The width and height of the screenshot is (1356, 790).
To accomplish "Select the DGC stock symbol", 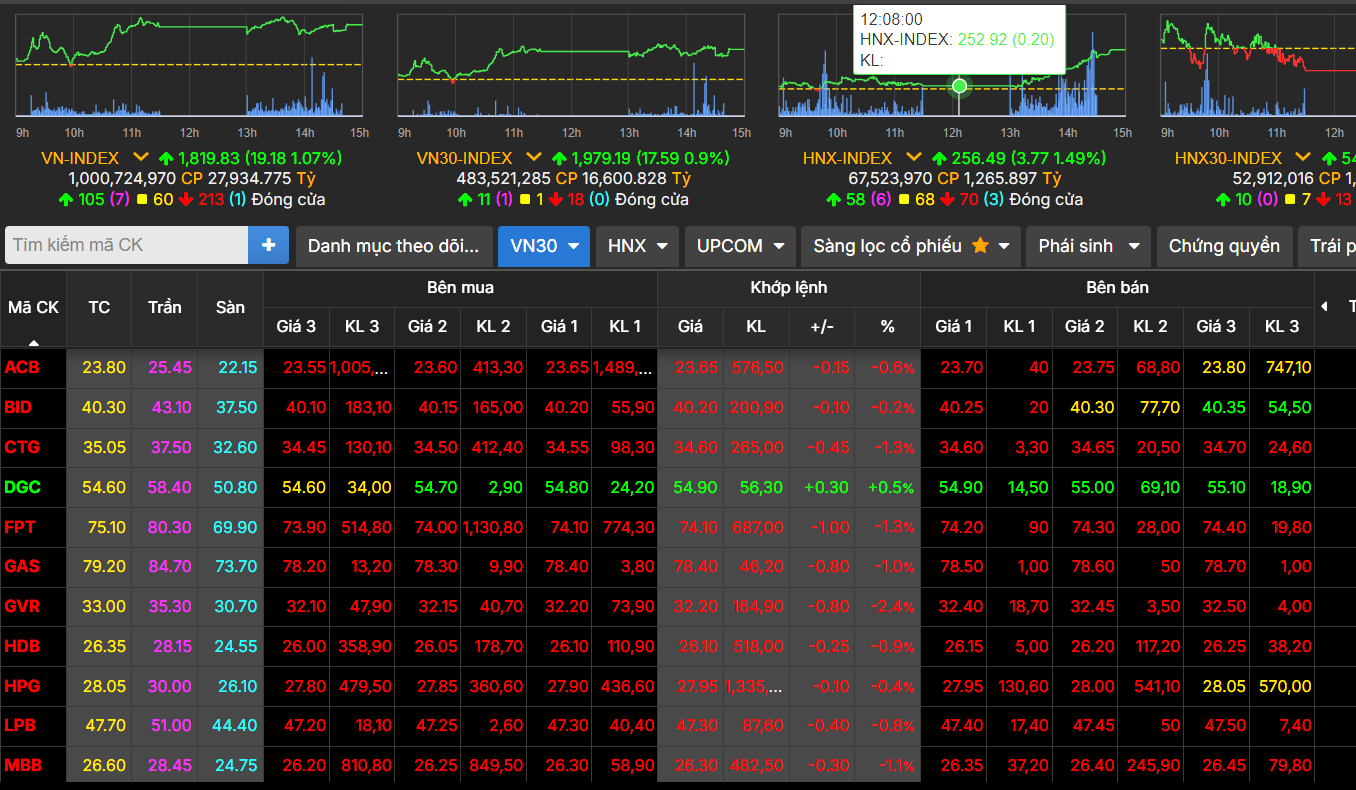I will 22,487.
